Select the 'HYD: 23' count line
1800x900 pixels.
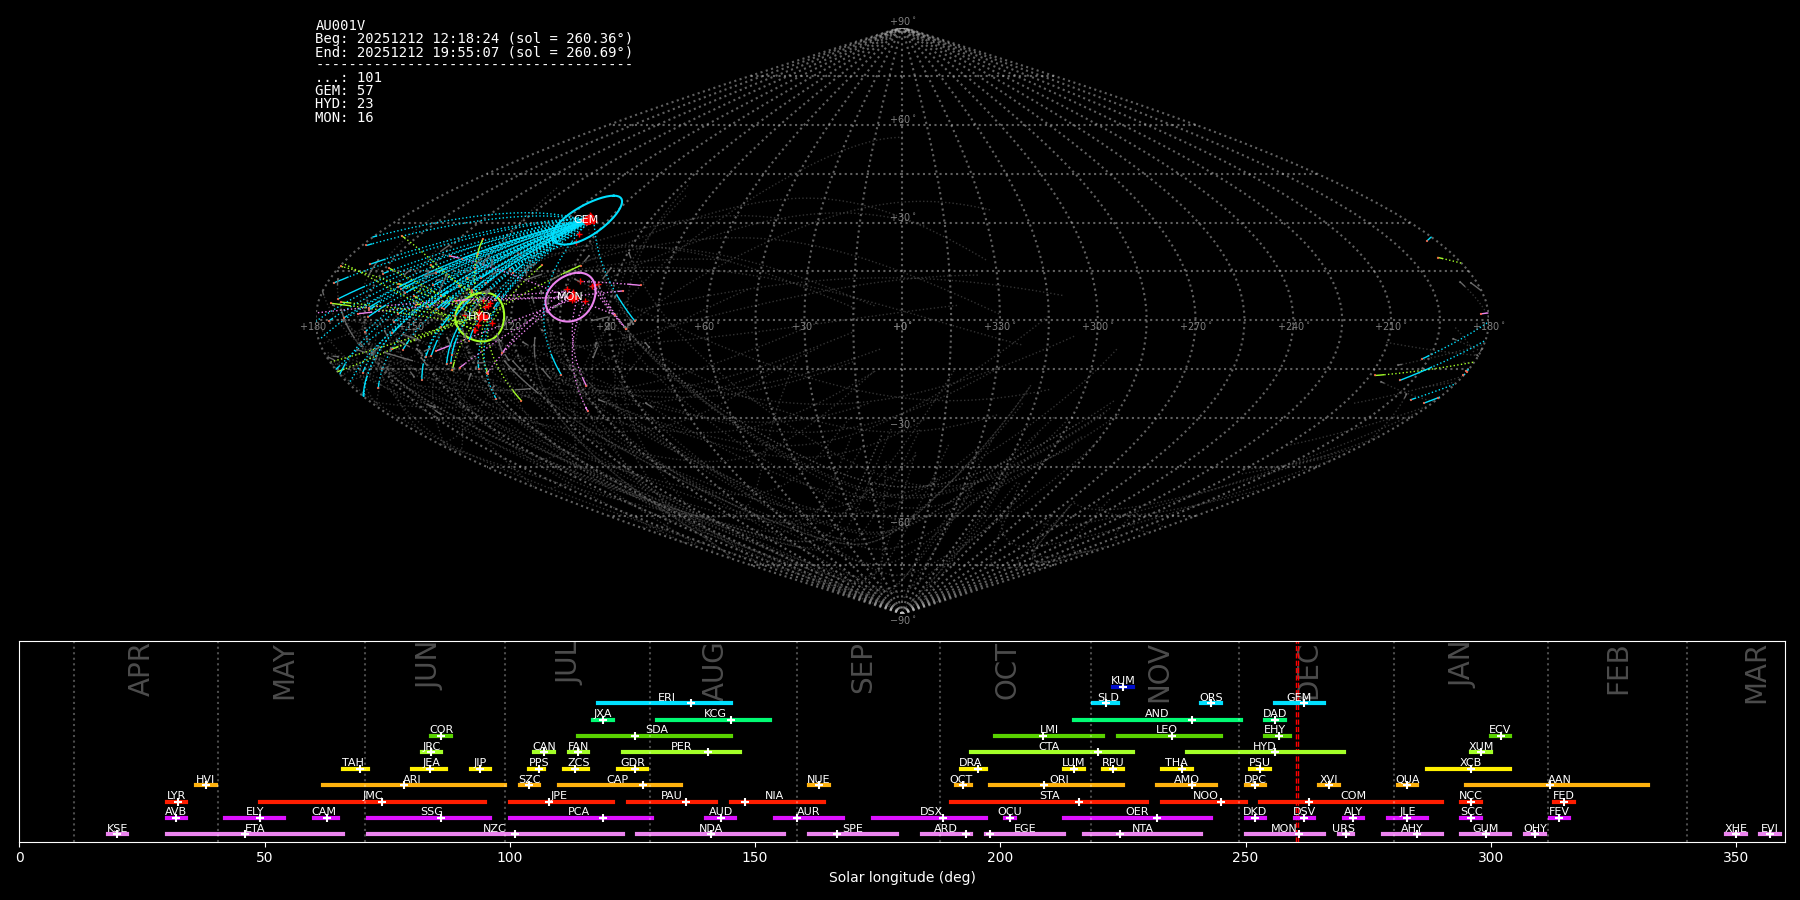click(x=344, y=104)
